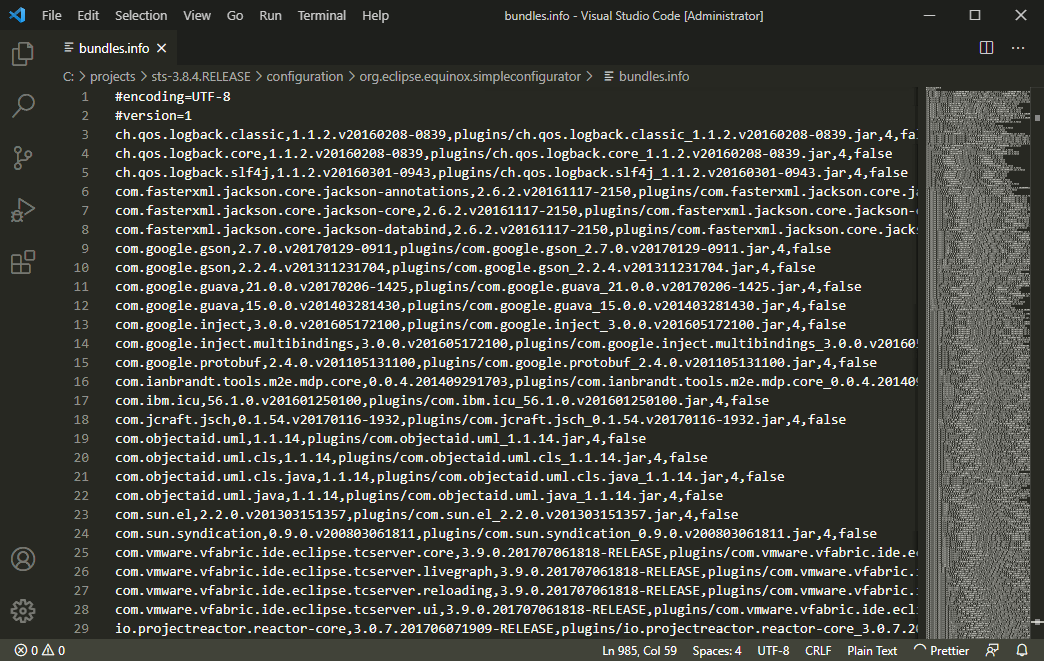Click the VS Code logo icon
This screenshot has height=661, width=1044.
(17, 15)
